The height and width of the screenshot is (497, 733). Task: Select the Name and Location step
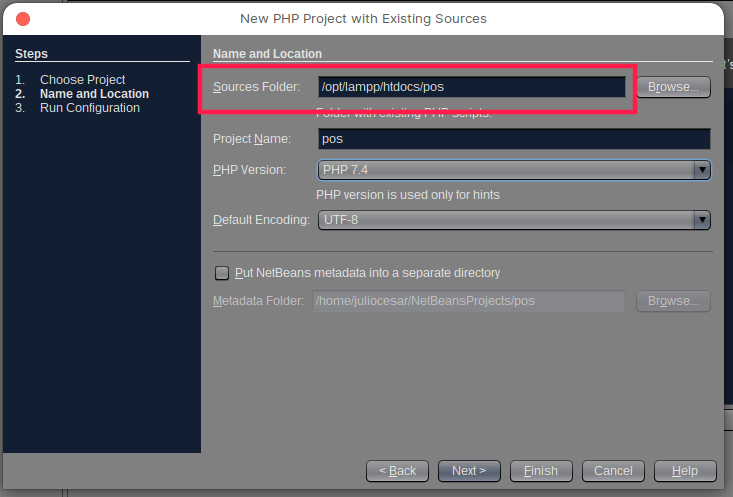[94, 94]
